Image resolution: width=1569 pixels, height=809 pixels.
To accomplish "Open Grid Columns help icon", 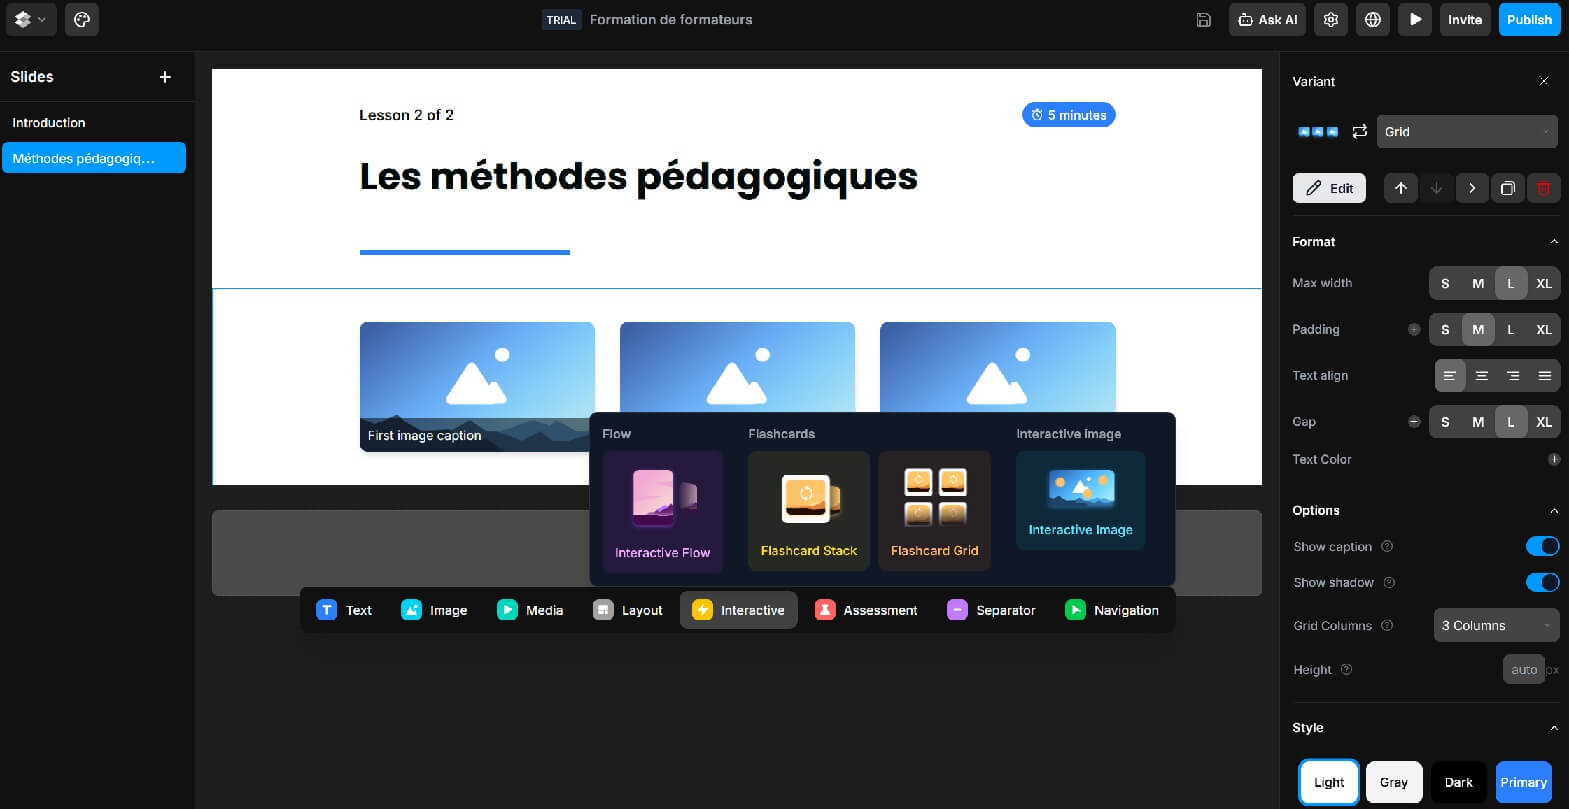I will tap(1387, 625).
